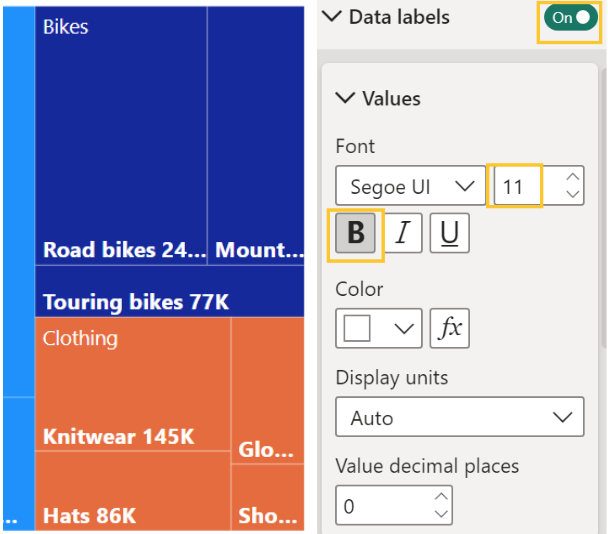608x534 pixels.
Task: Select the Hats 86K treemap tile
Action: 132,490
